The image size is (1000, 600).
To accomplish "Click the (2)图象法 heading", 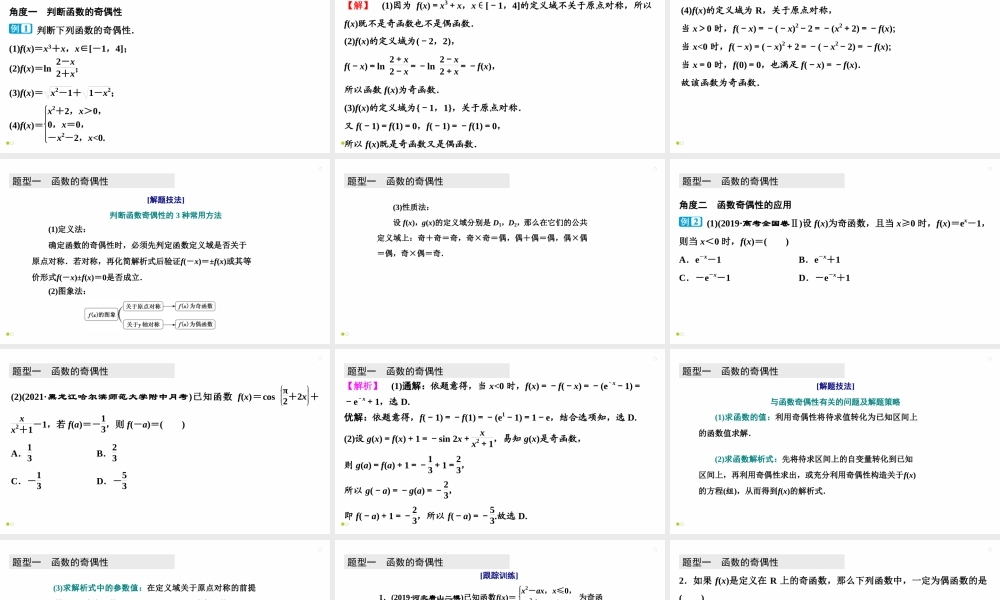I will pyautogui.click(x=67, y=291).
